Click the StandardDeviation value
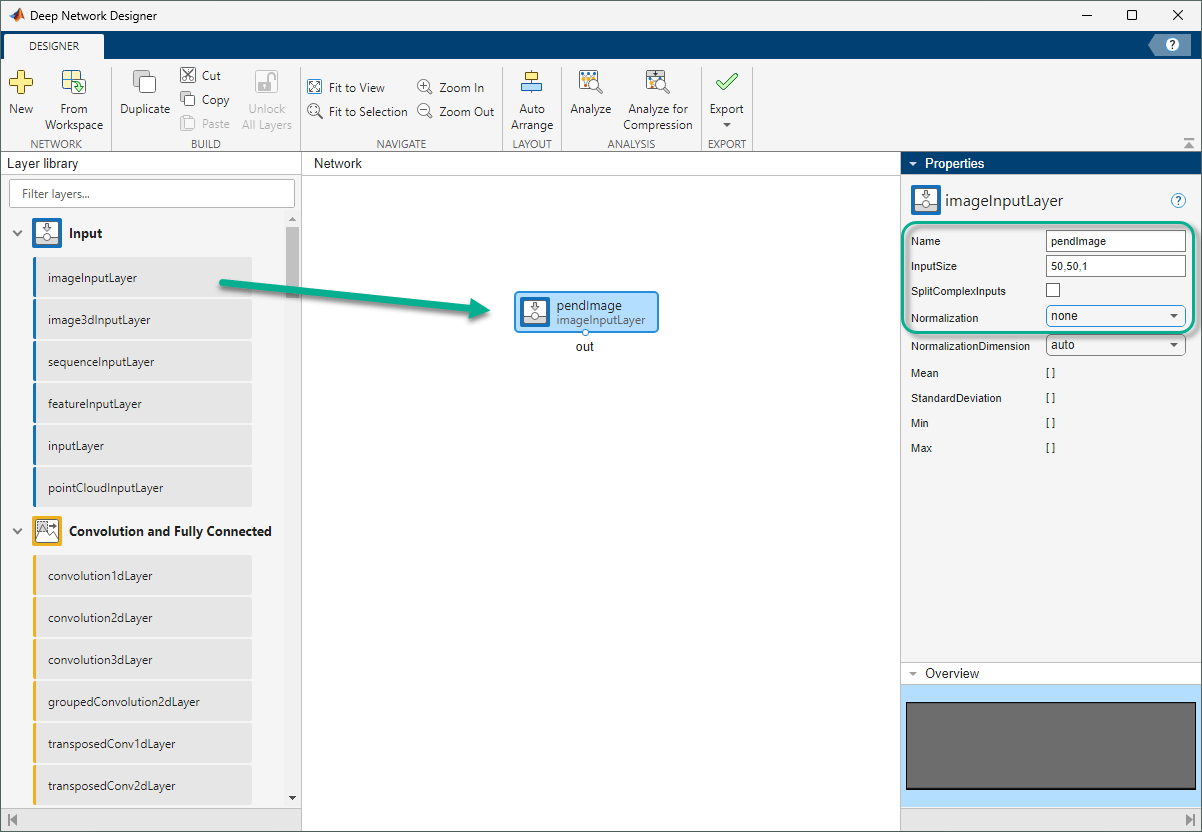The image size is (1202, 832). click(1050, 398)
